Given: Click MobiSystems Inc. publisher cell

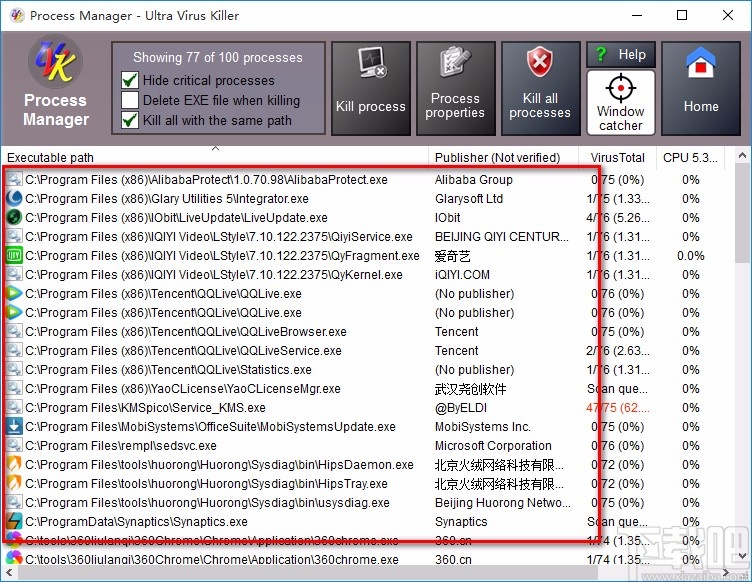Looking at the screenshot, I should pos(482,427).
